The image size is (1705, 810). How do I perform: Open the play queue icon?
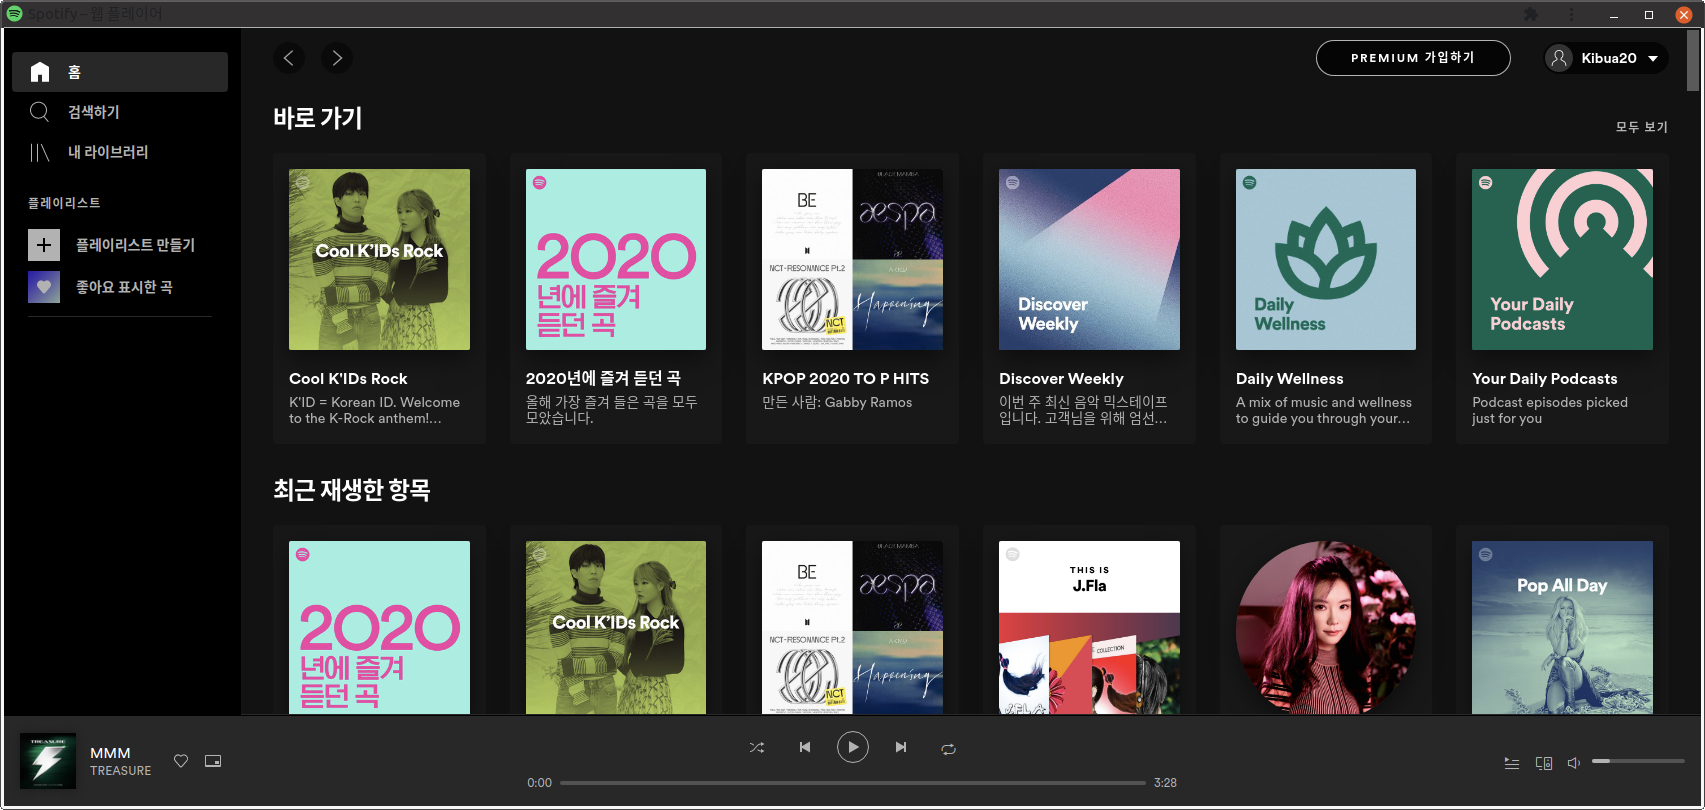(1512, 763)
